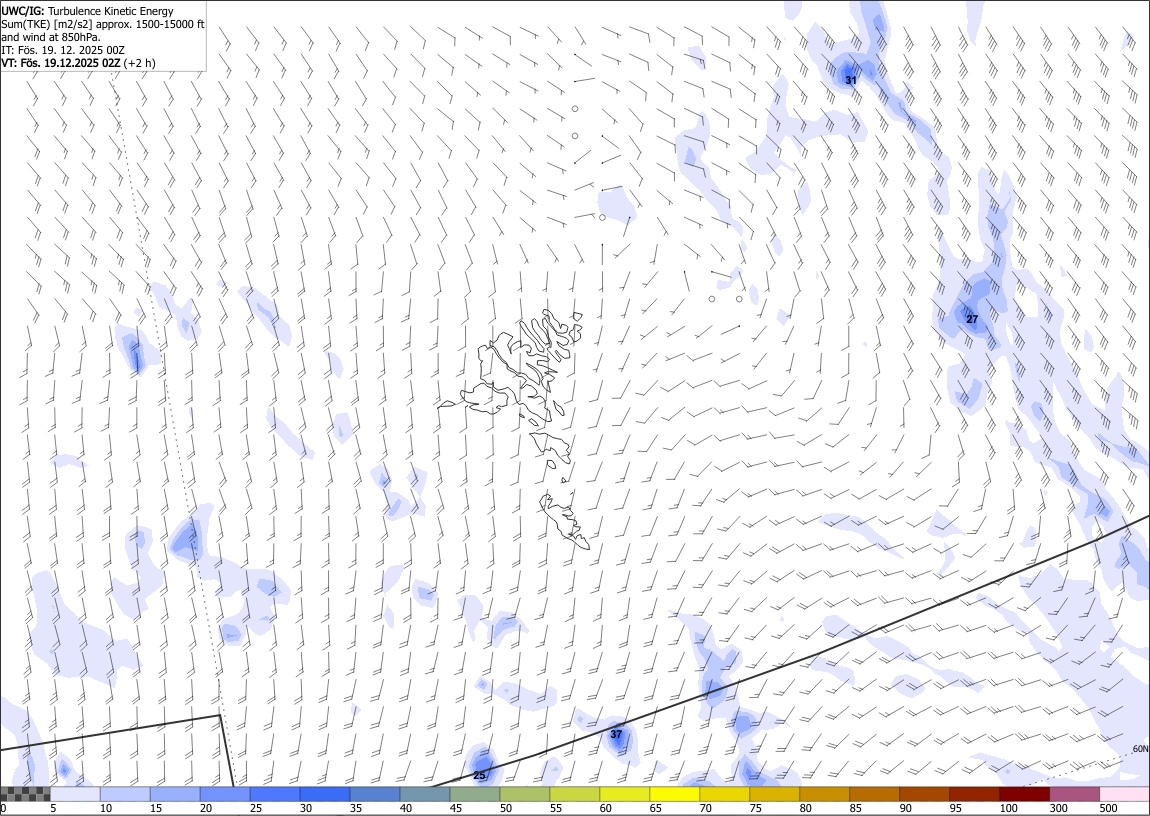Click the 'and wind at 850hPa.' line
The height and width of the screenshot is (816, 1150).
pyautogui.click(x=51, y=37)
